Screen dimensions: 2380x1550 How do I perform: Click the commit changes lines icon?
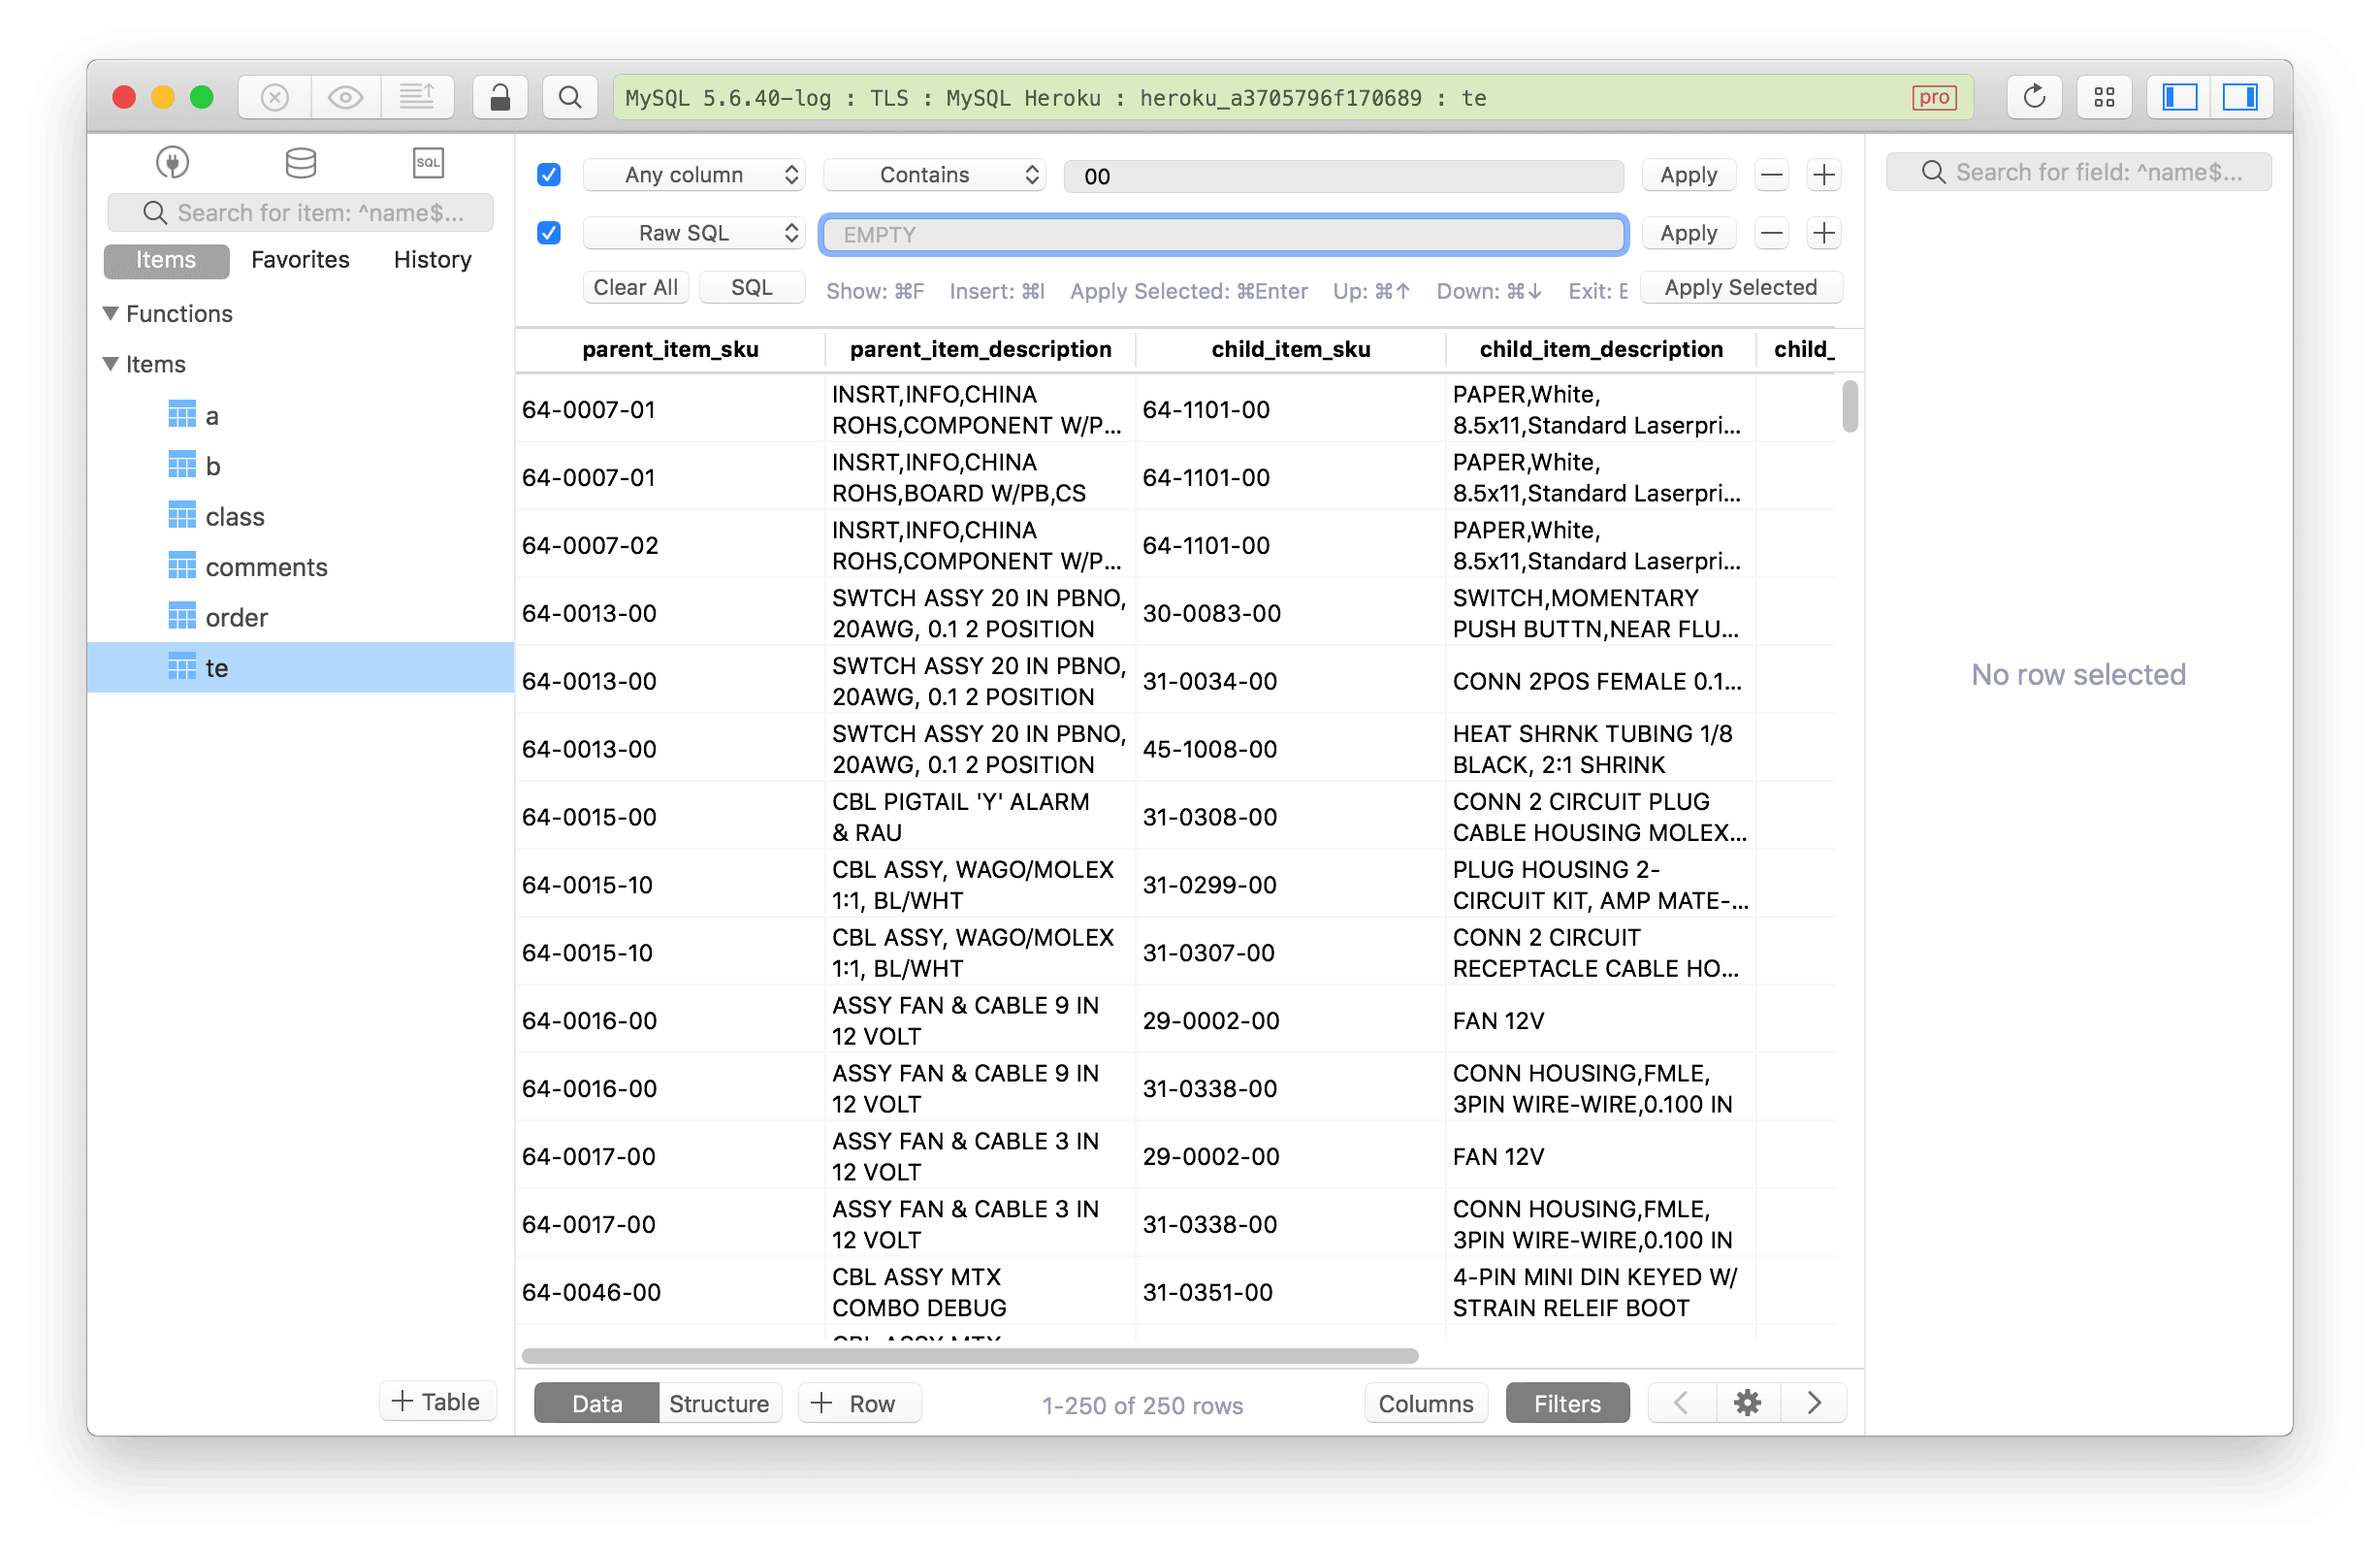pyautogui.click(x=417, y=97)
